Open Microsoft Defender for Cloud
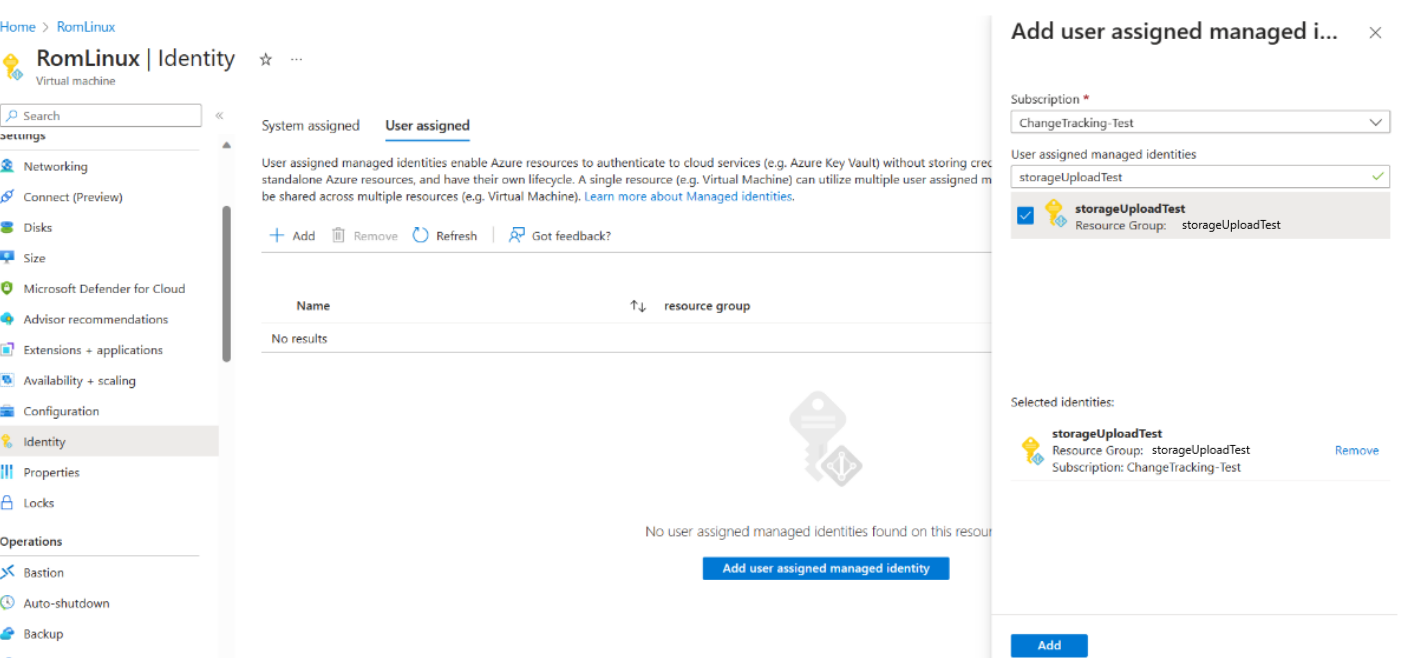Screen dimensions: 1404x662 click(x=103, y=288)
